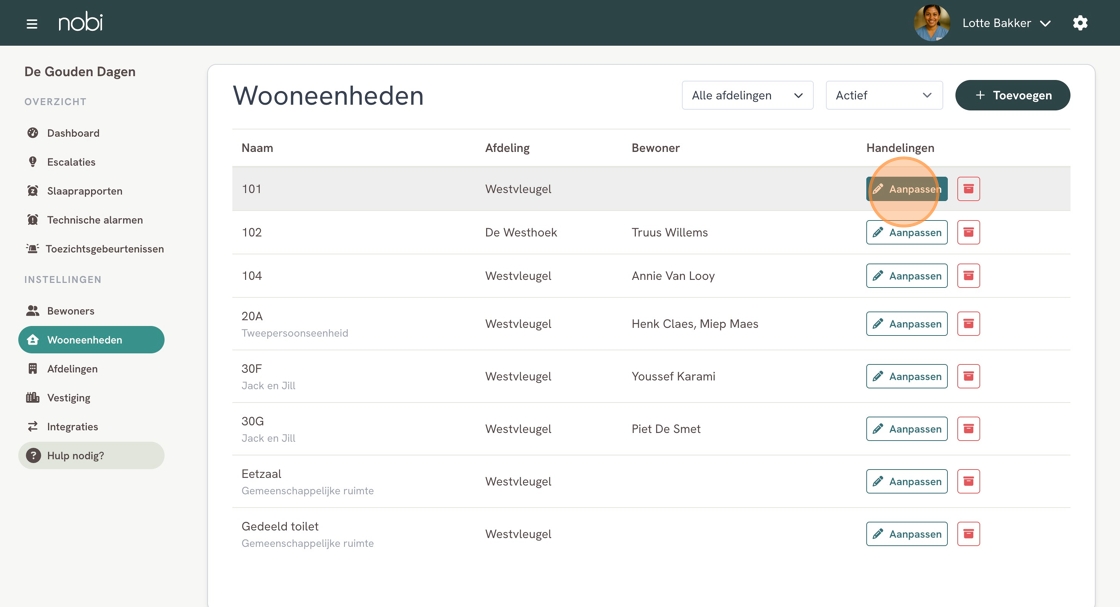Open the Bewoners settings page

click(70, 311)
